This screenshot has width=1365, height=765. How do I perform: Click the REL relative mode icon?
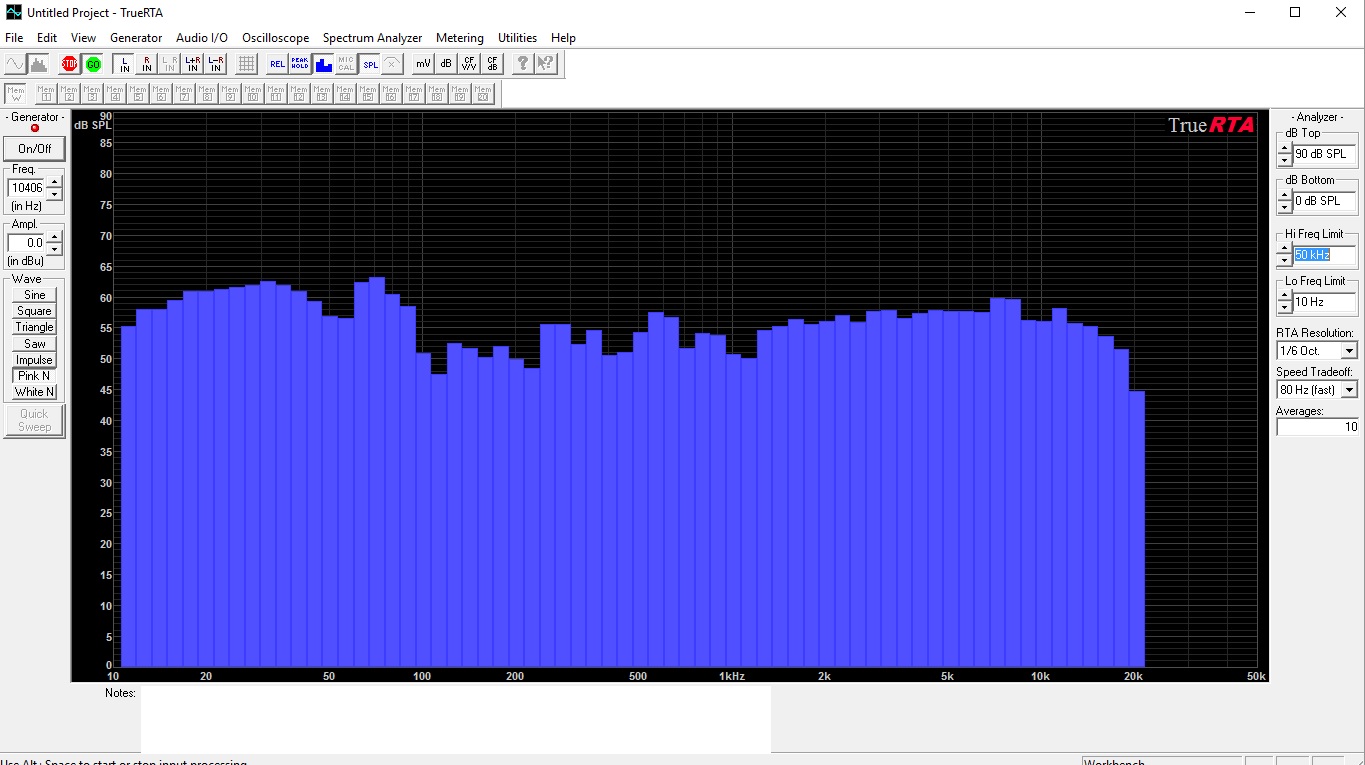(x=277, y=64)
